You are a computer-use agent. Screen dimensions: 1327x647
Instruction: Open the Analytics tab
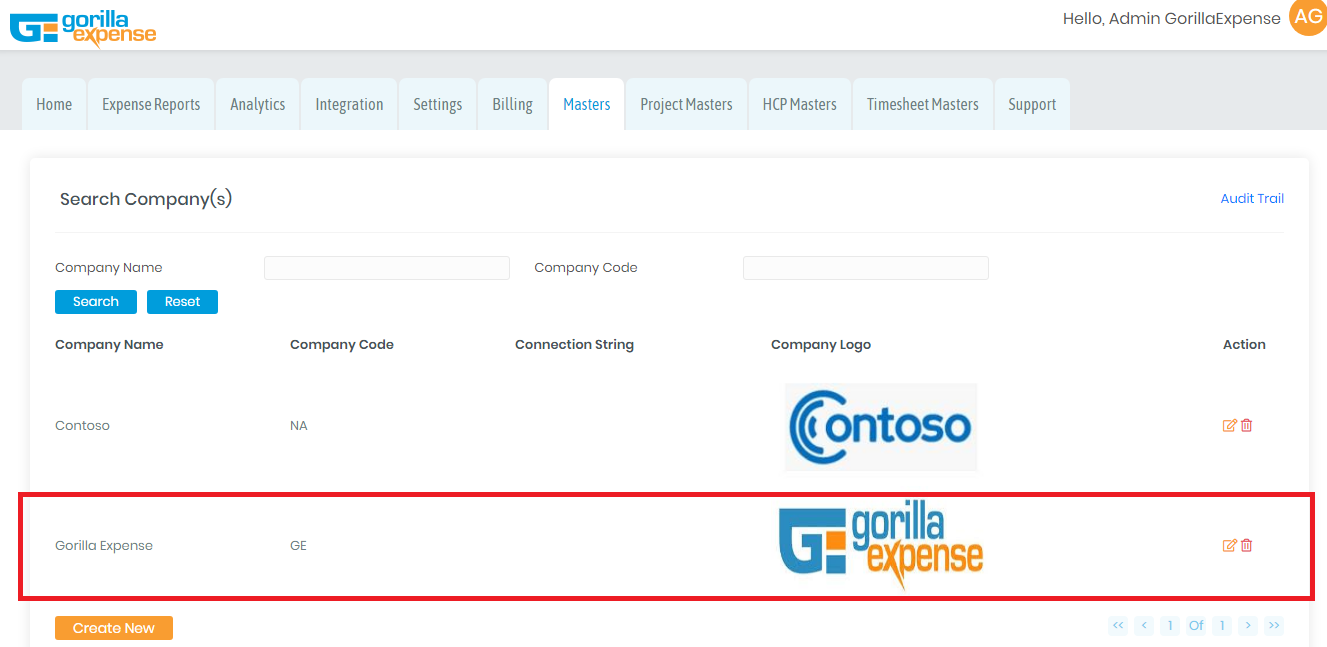tap(258, 104)
